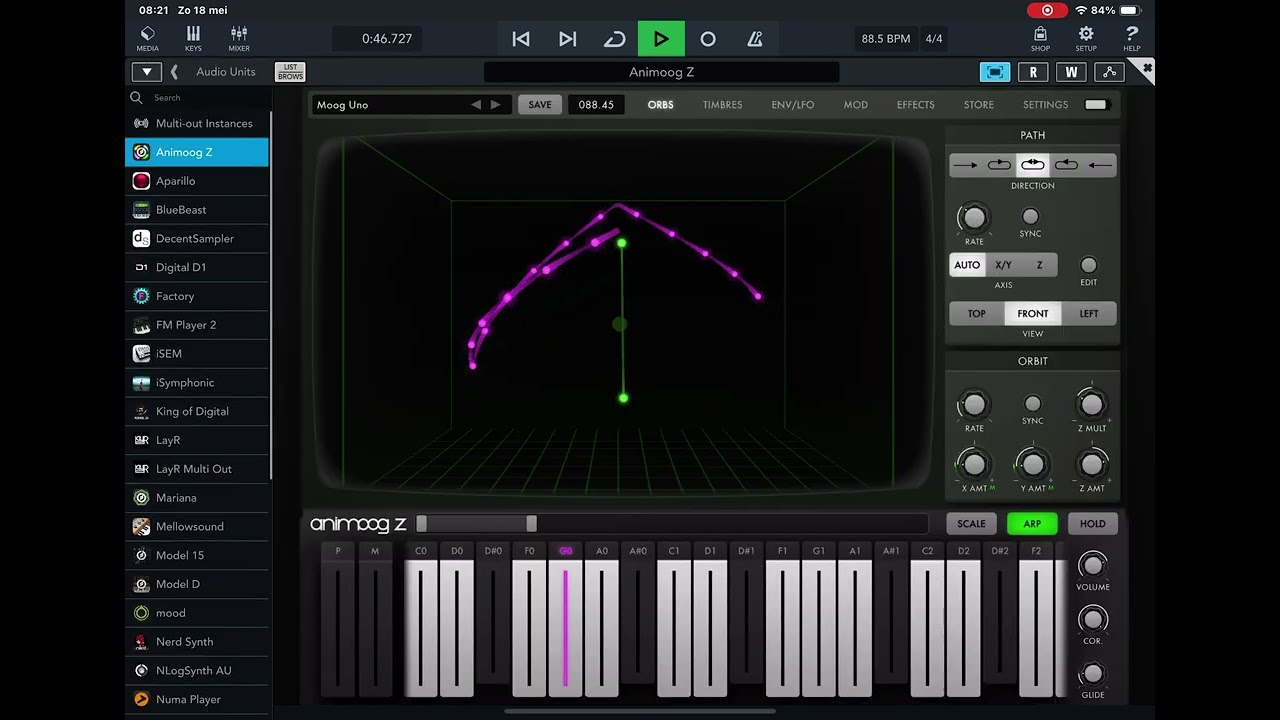Switch the view to TOP
Screen dimensions: 1280x720
(x=977, y=314)
